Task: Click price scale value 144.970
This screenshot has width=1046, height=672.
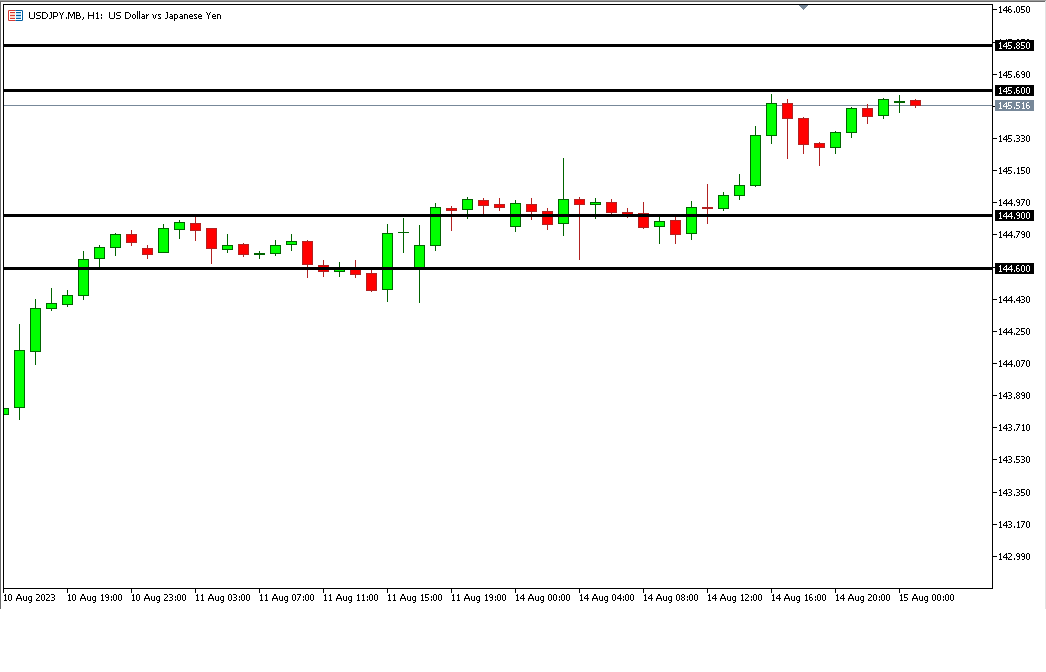Action: tap(1014, 202)
